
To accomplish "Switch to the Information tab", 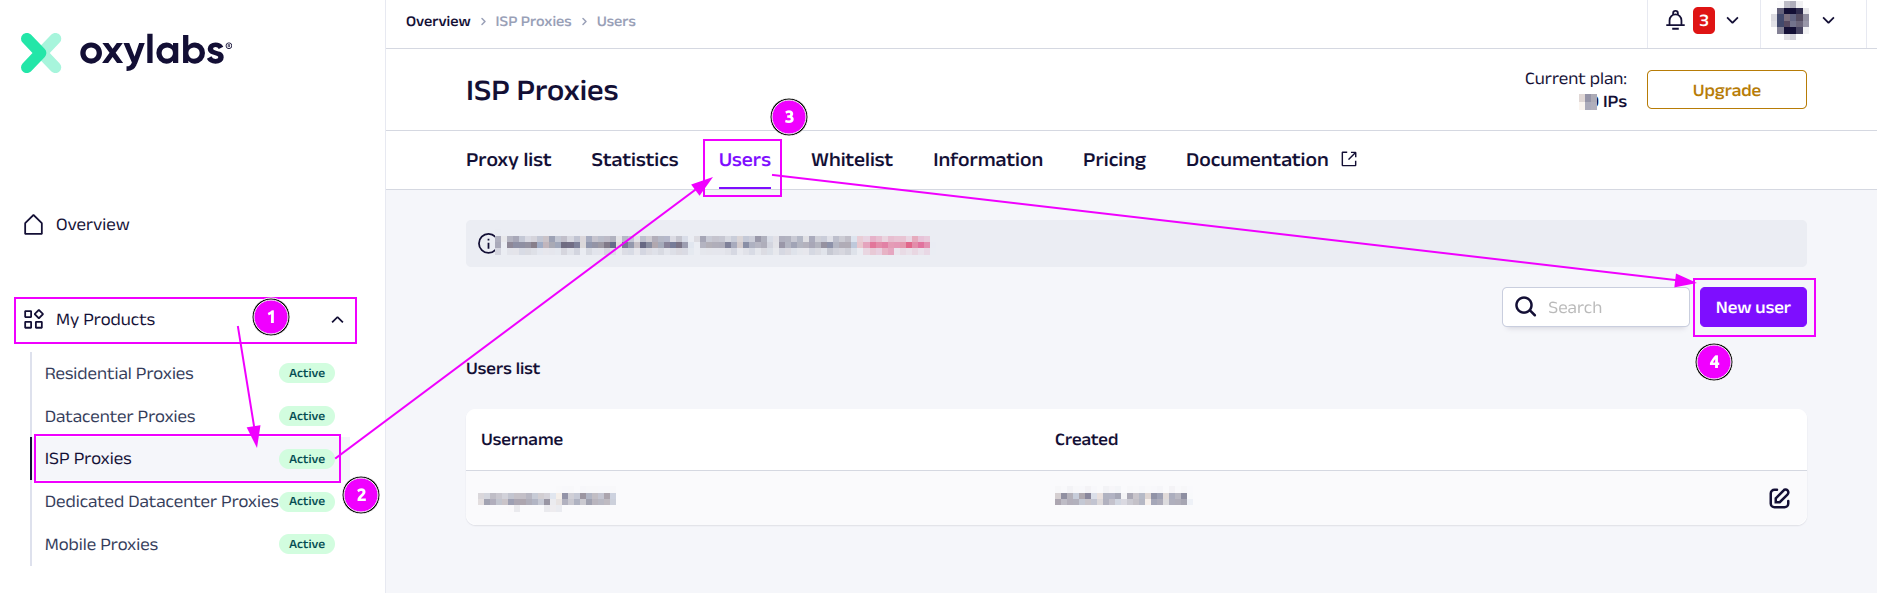I will pyautogui.click(x=987, y=160).
